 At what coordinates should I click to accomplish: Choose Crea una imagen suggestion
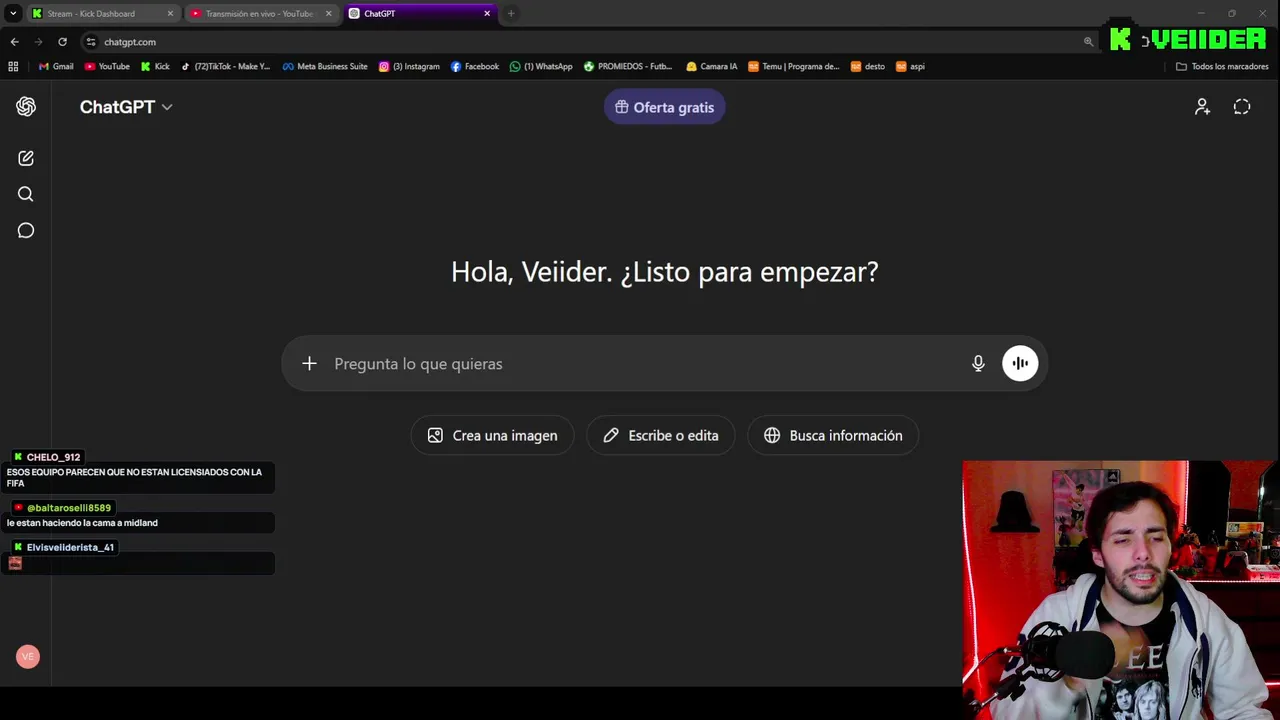pos(492,436)
